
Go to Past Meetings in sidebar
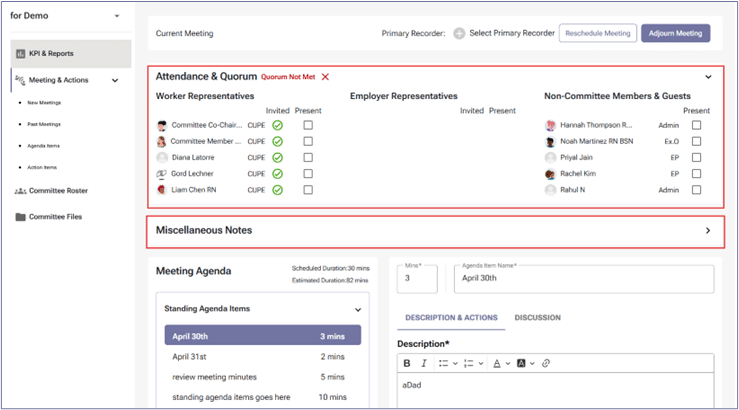point(44,124)
